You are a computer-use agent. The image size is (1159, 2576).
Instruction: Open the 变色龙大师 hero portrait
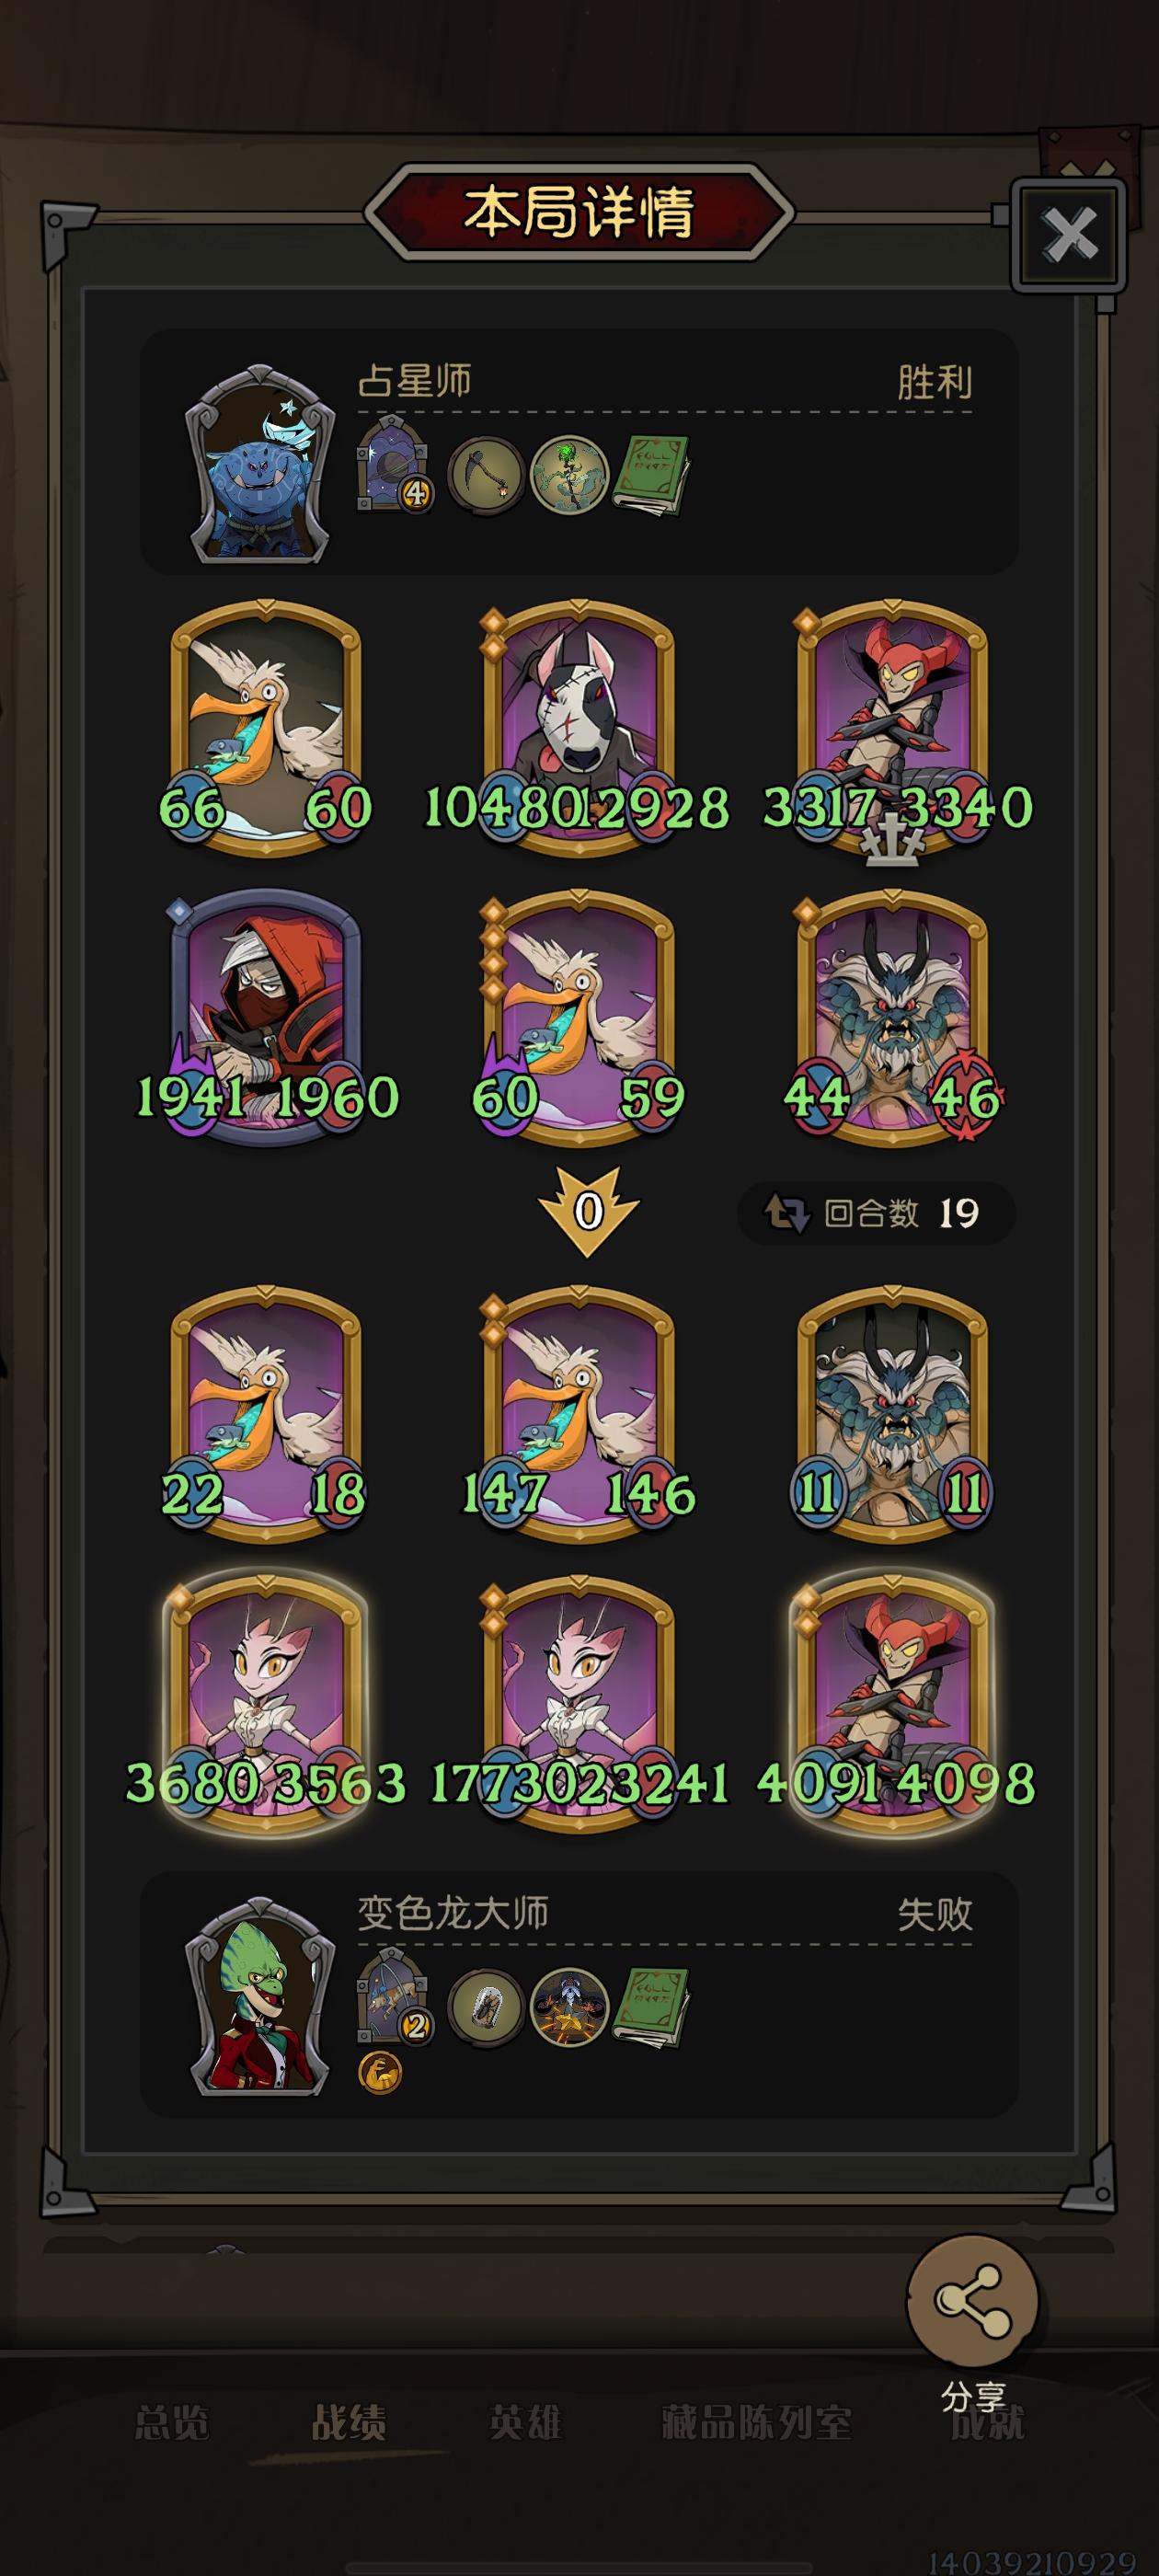click(x=259, y=1996)
